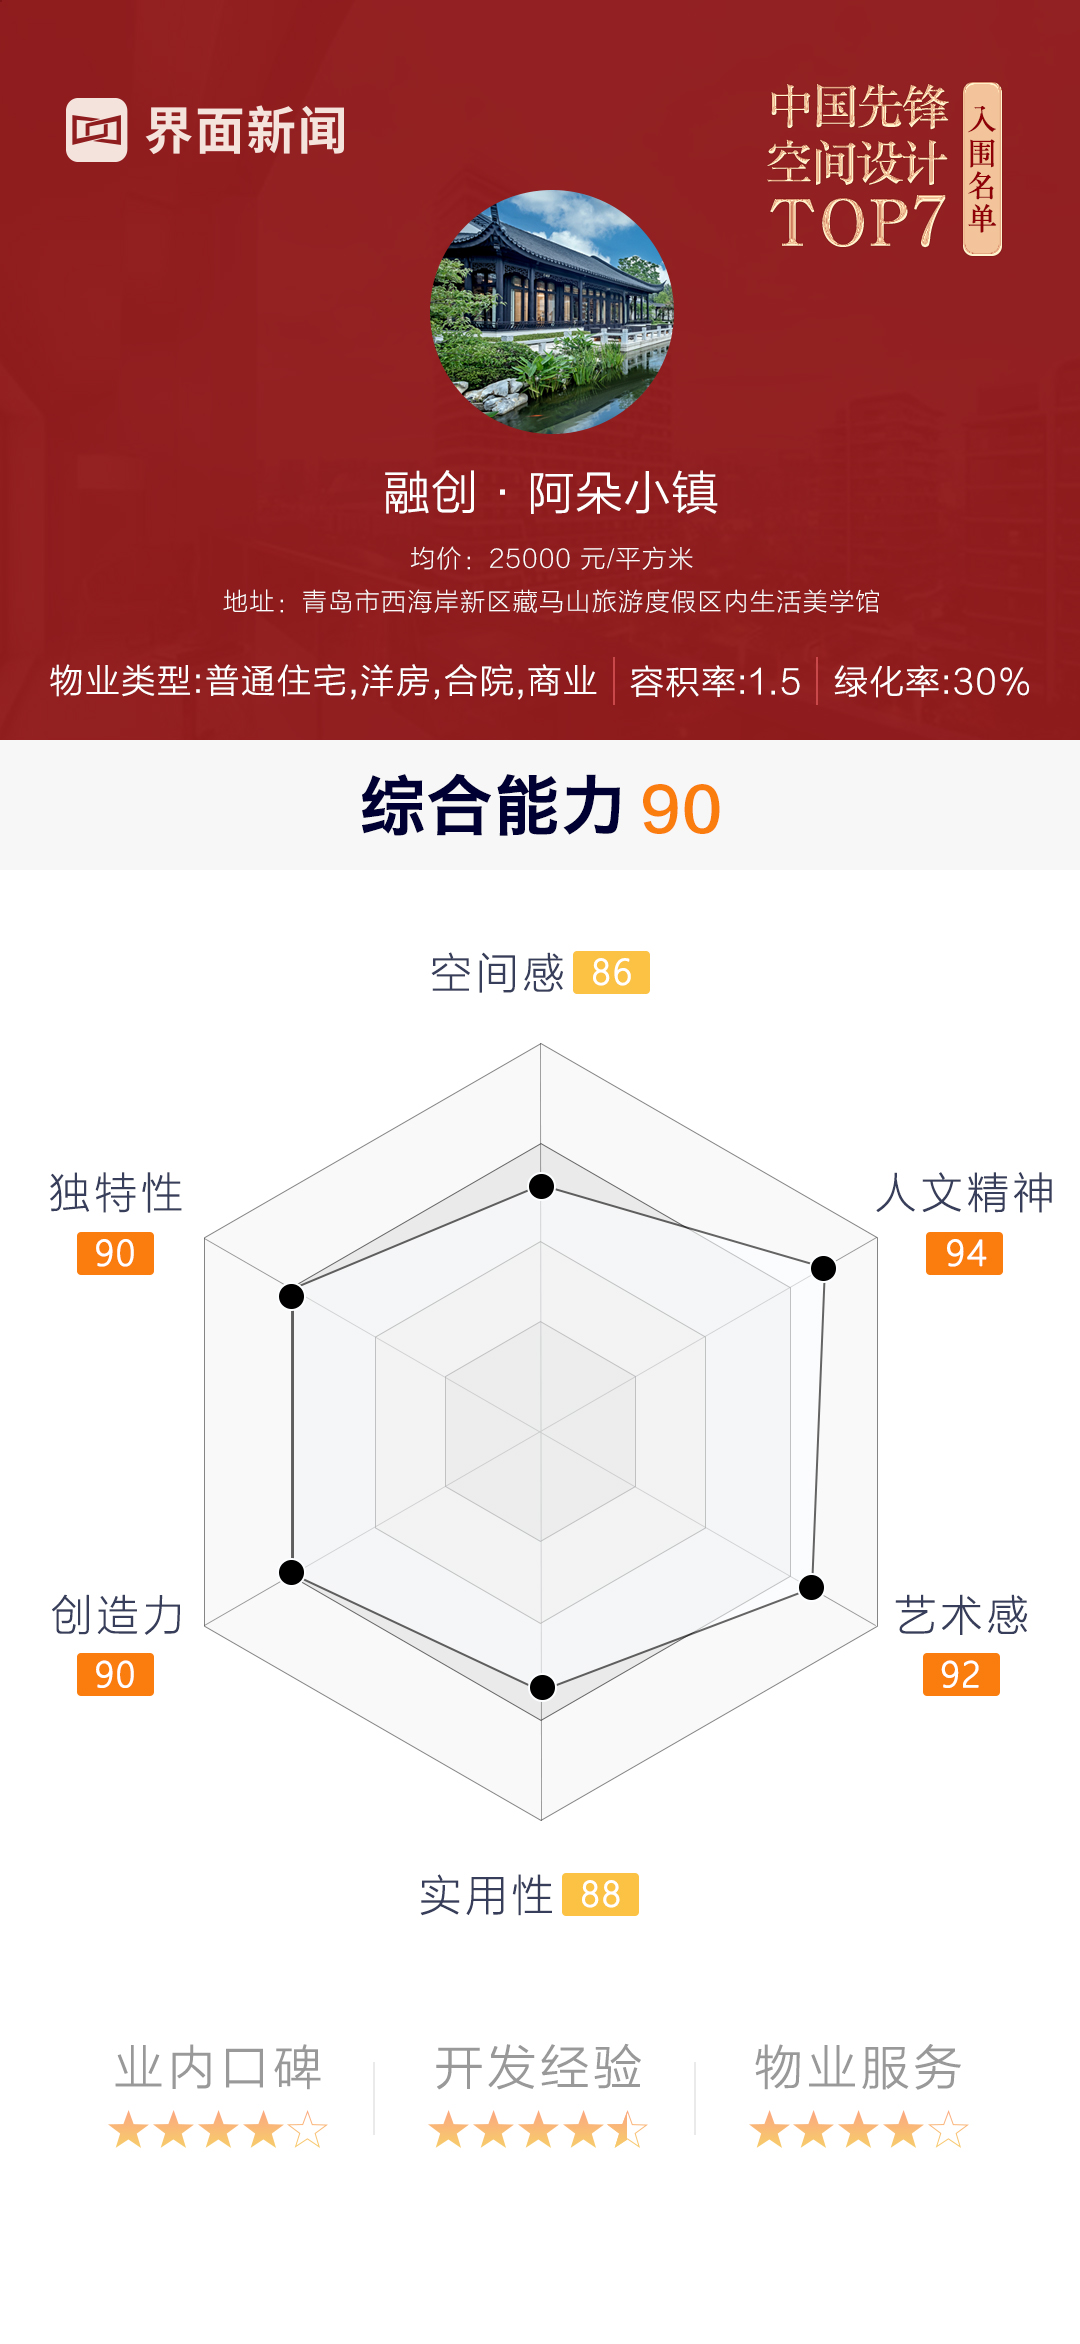Image resolution: width=1080 pixels, height=2344 pixels.
Task: Click the 艺术感 score badge 92
Action: [x=961, y=1674]
